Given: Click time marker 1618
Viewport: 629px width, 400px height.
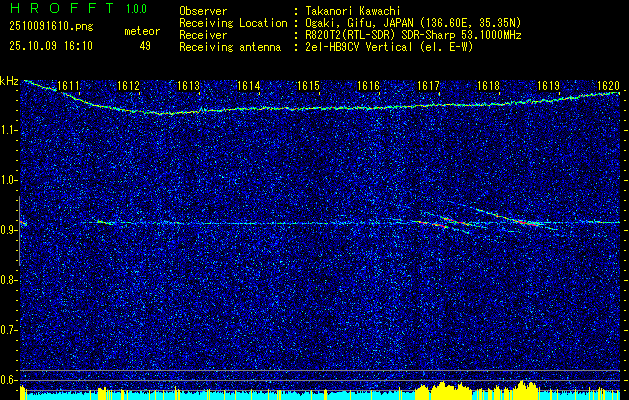Looking at the screenshot, I should click(x=488, y=85).
